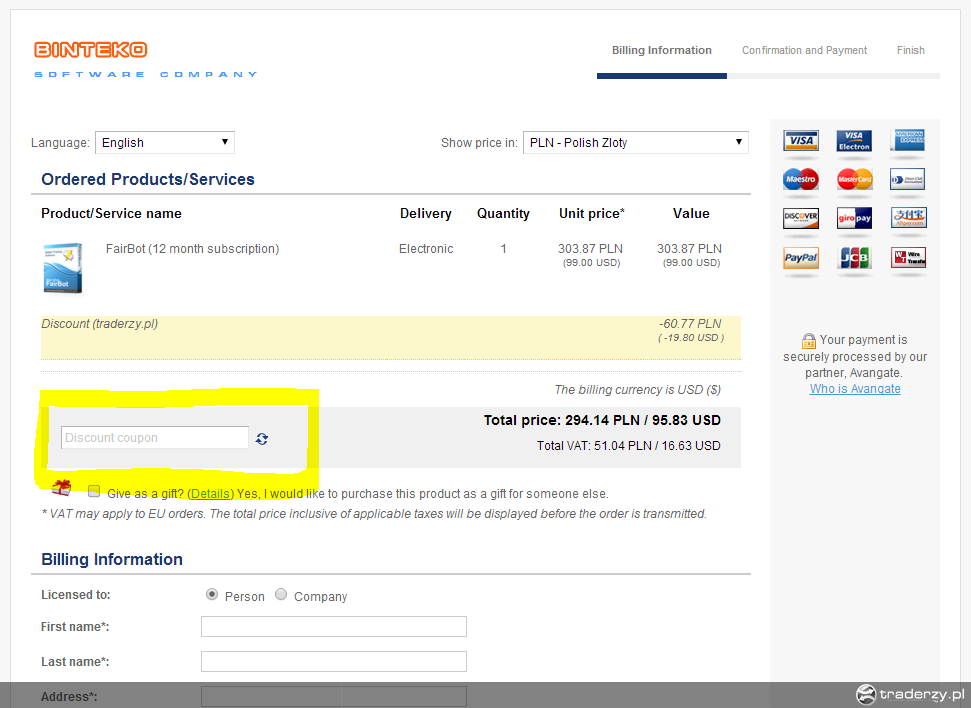Click the refresh icon beside Discount coupon
This screenshot has width=971, height=708.
(x=262, y=439)
